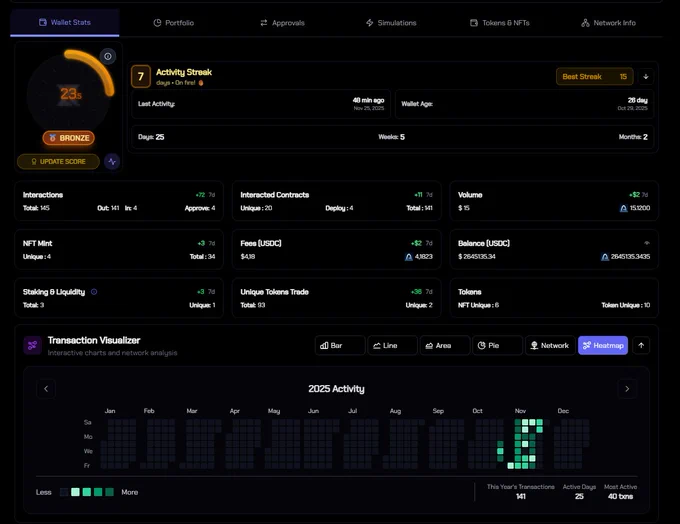Click the Unique Tokens Trade card title
Image resolution: width=680 pixels, height=524 pixels.
pyautogui.click(x=274, y=292)
